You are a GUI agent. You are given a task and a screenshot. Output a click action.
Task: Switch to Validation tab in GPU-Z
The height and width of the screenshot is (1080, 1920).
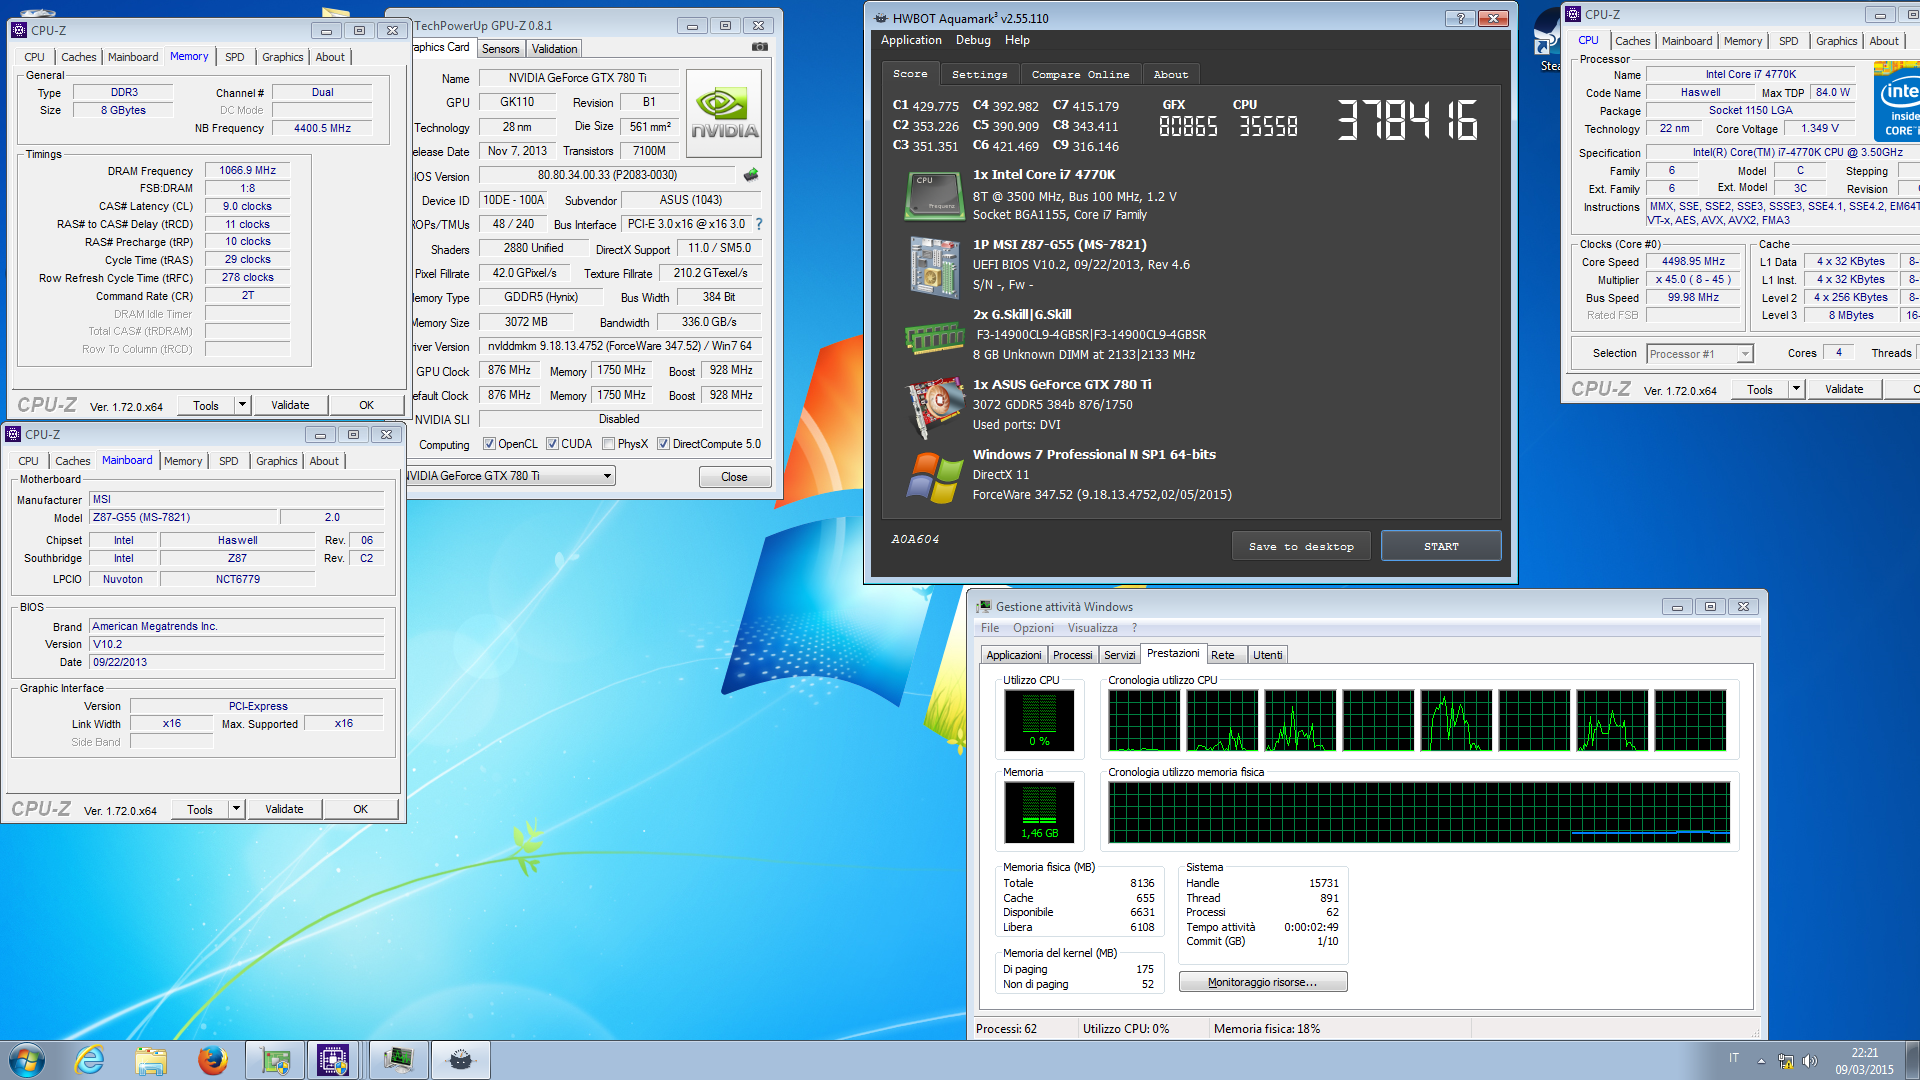[554, 49]
